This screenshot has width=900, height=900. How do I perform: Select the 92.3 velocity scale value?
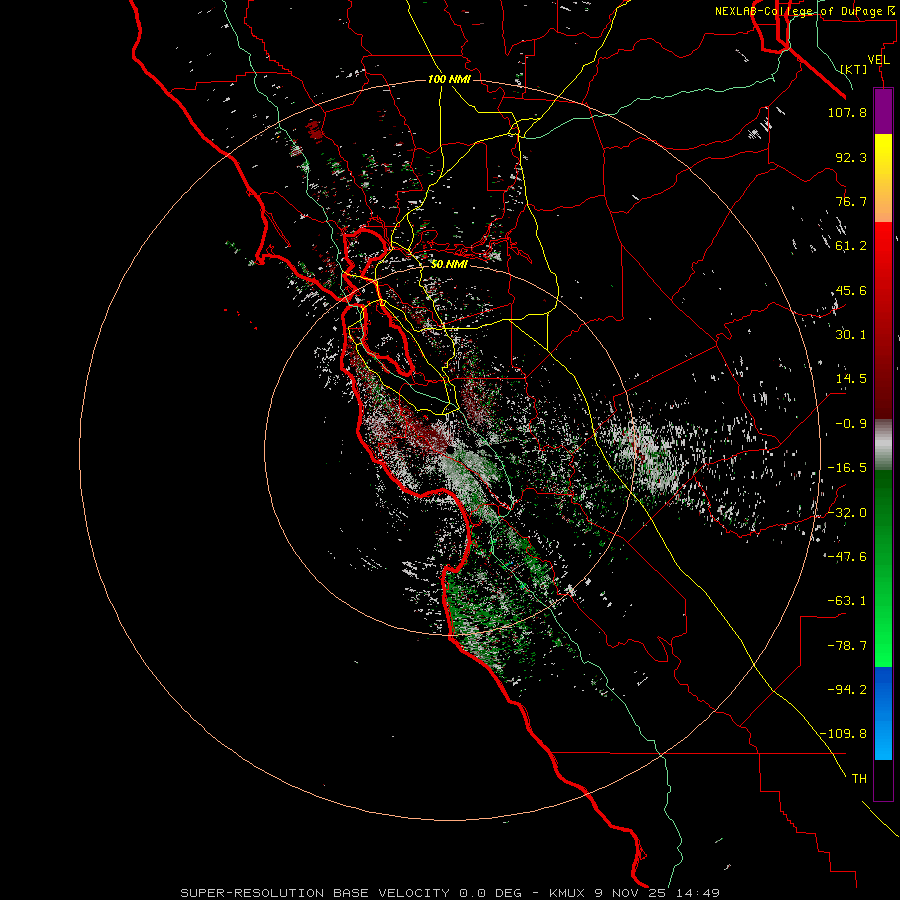pos(851,157)
